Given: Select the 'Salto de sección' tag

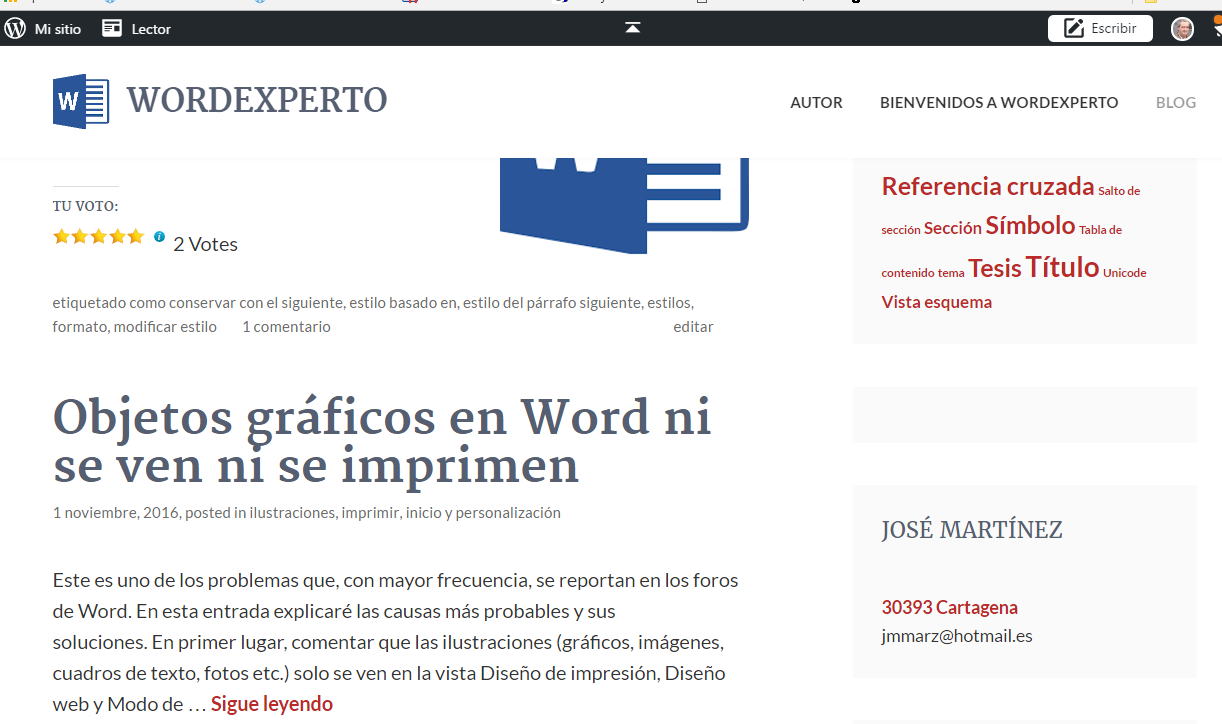Looking at the screenshot, I should click(1010, 210).
